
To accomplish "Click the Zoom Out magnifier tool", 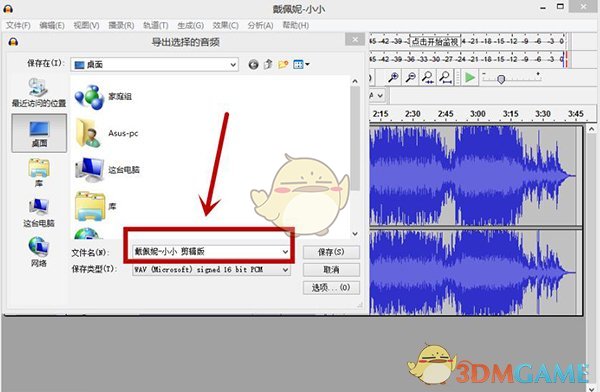I will [411, 77].
